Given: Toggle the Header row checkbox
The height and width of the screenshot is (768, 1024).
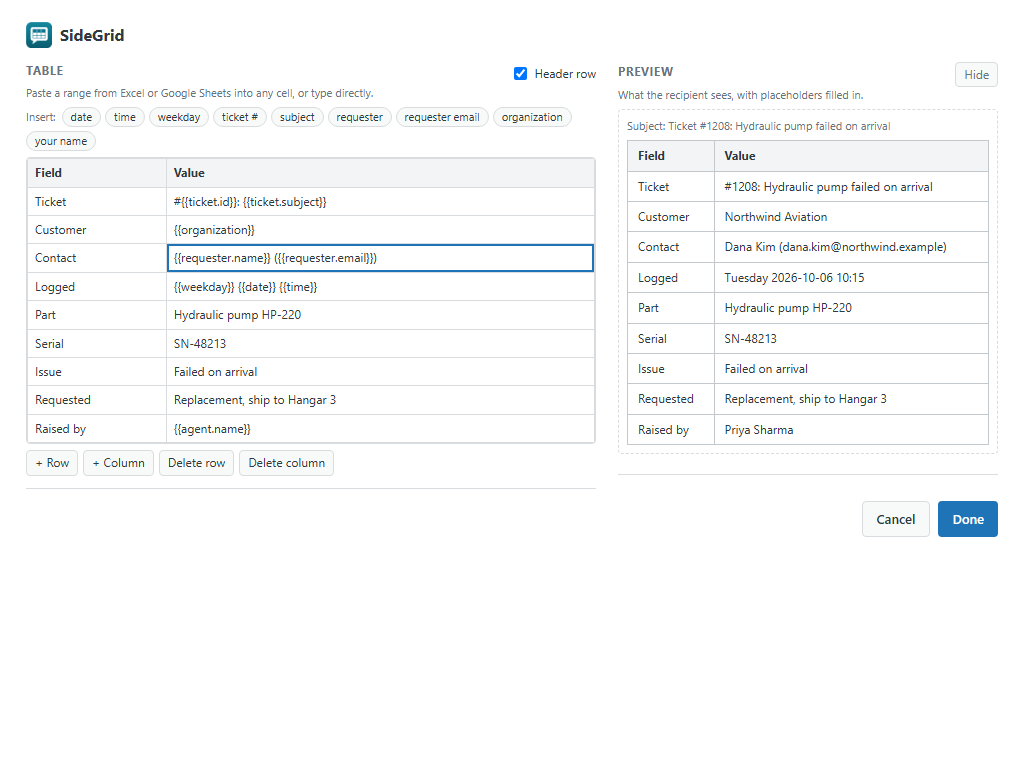Looking at the screenshot, I should coord(520,73).
